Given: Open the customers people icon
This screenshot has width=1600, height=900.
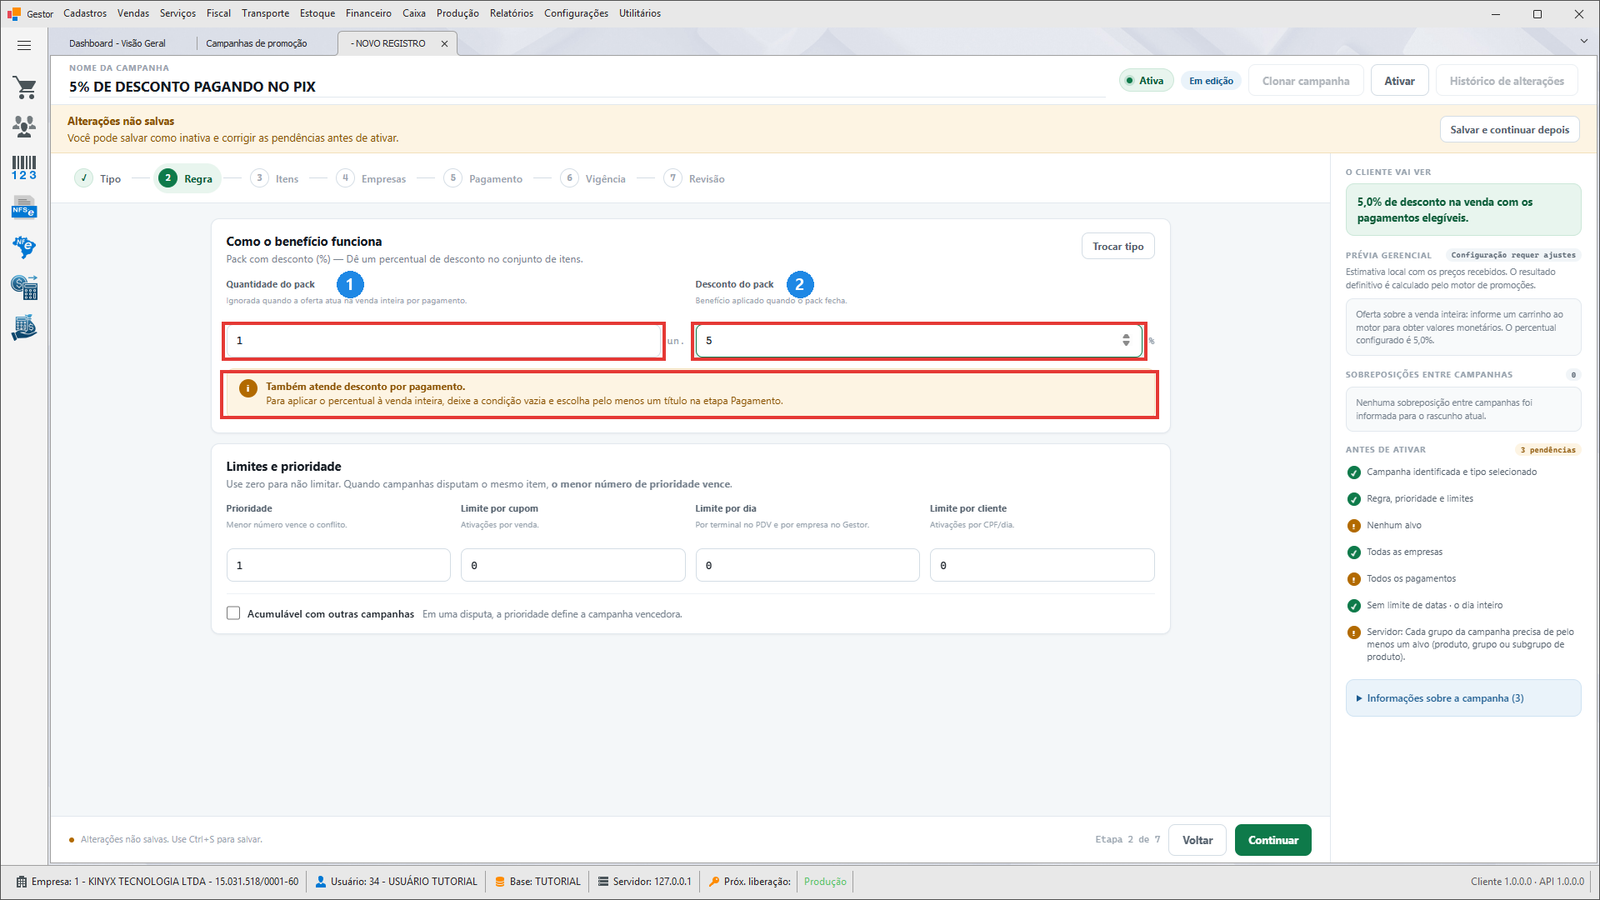Looking at the screenshot, I should coord(24,126).
